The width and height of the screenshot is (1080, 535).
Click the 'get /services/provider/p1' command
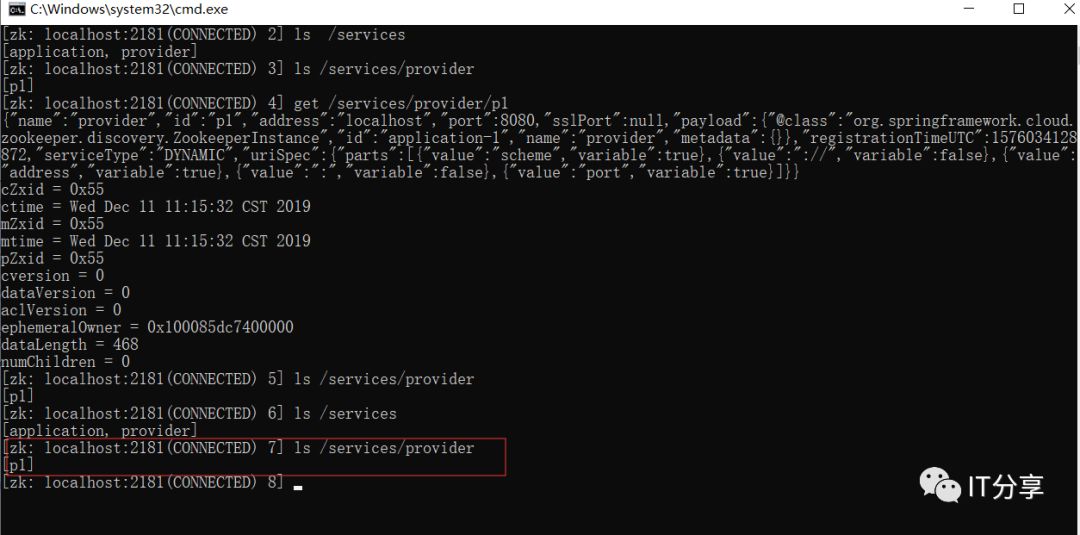point(401,103)
